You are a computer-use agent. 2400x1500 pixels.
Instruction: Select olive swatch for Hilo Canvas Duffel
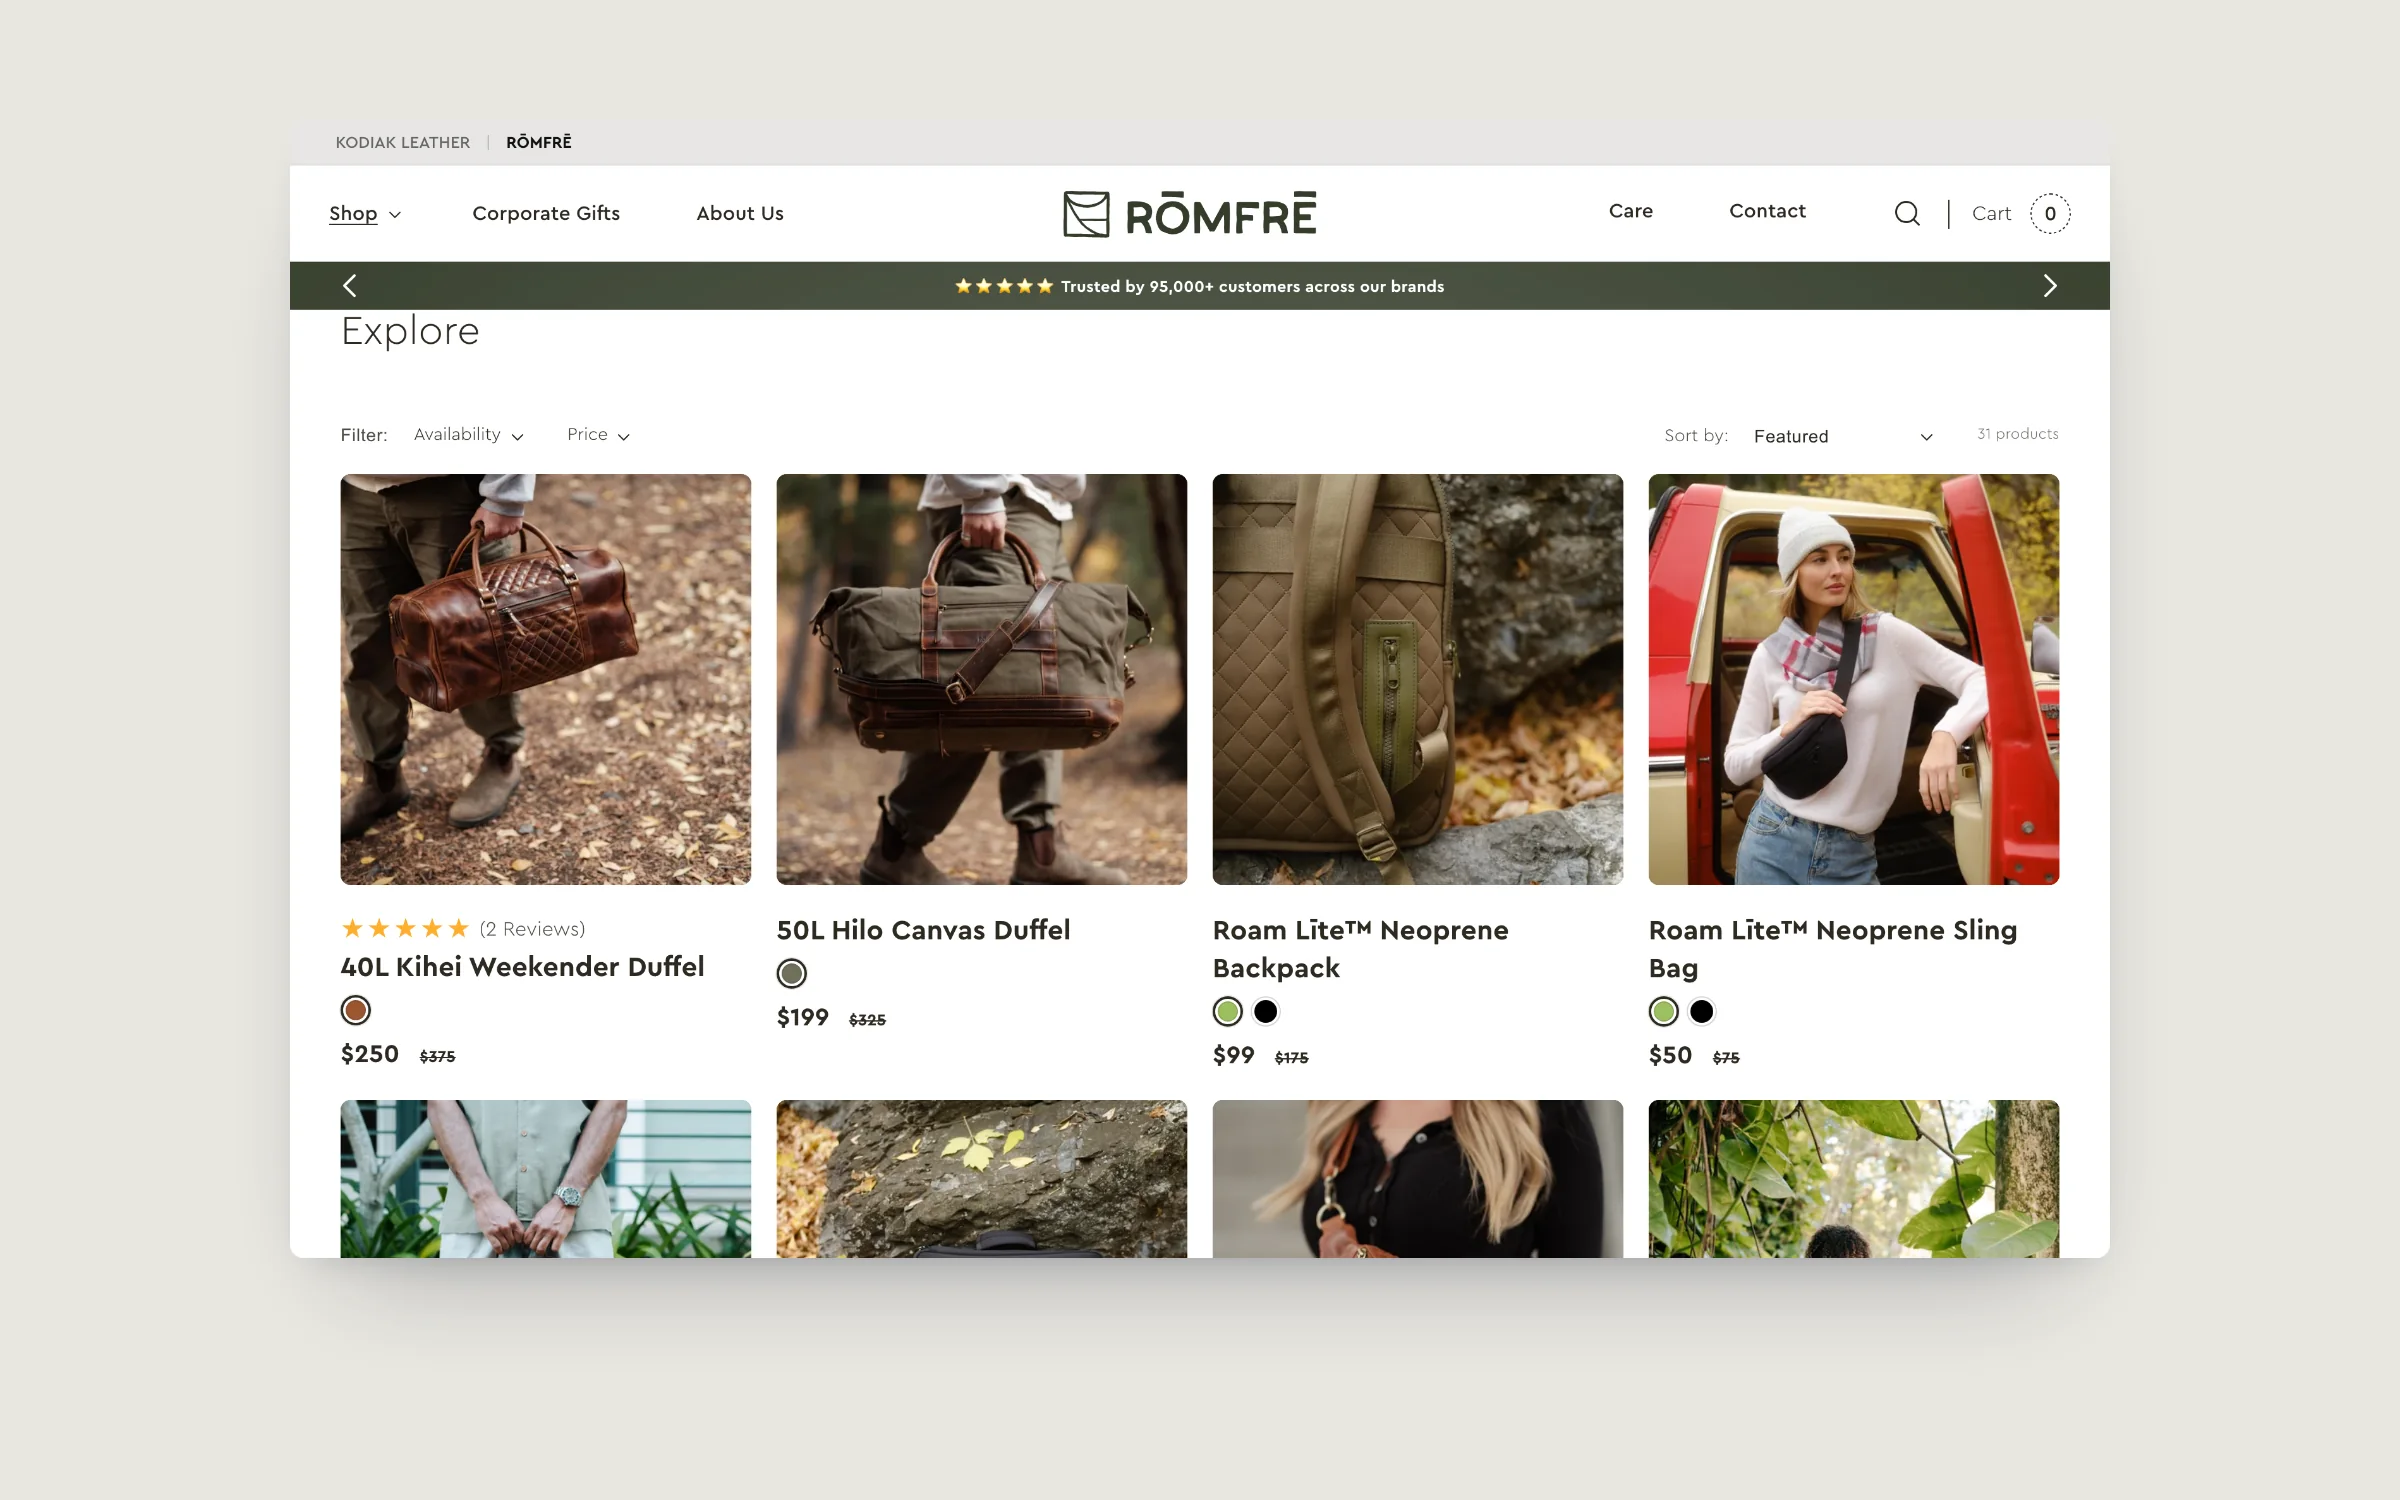791,973
